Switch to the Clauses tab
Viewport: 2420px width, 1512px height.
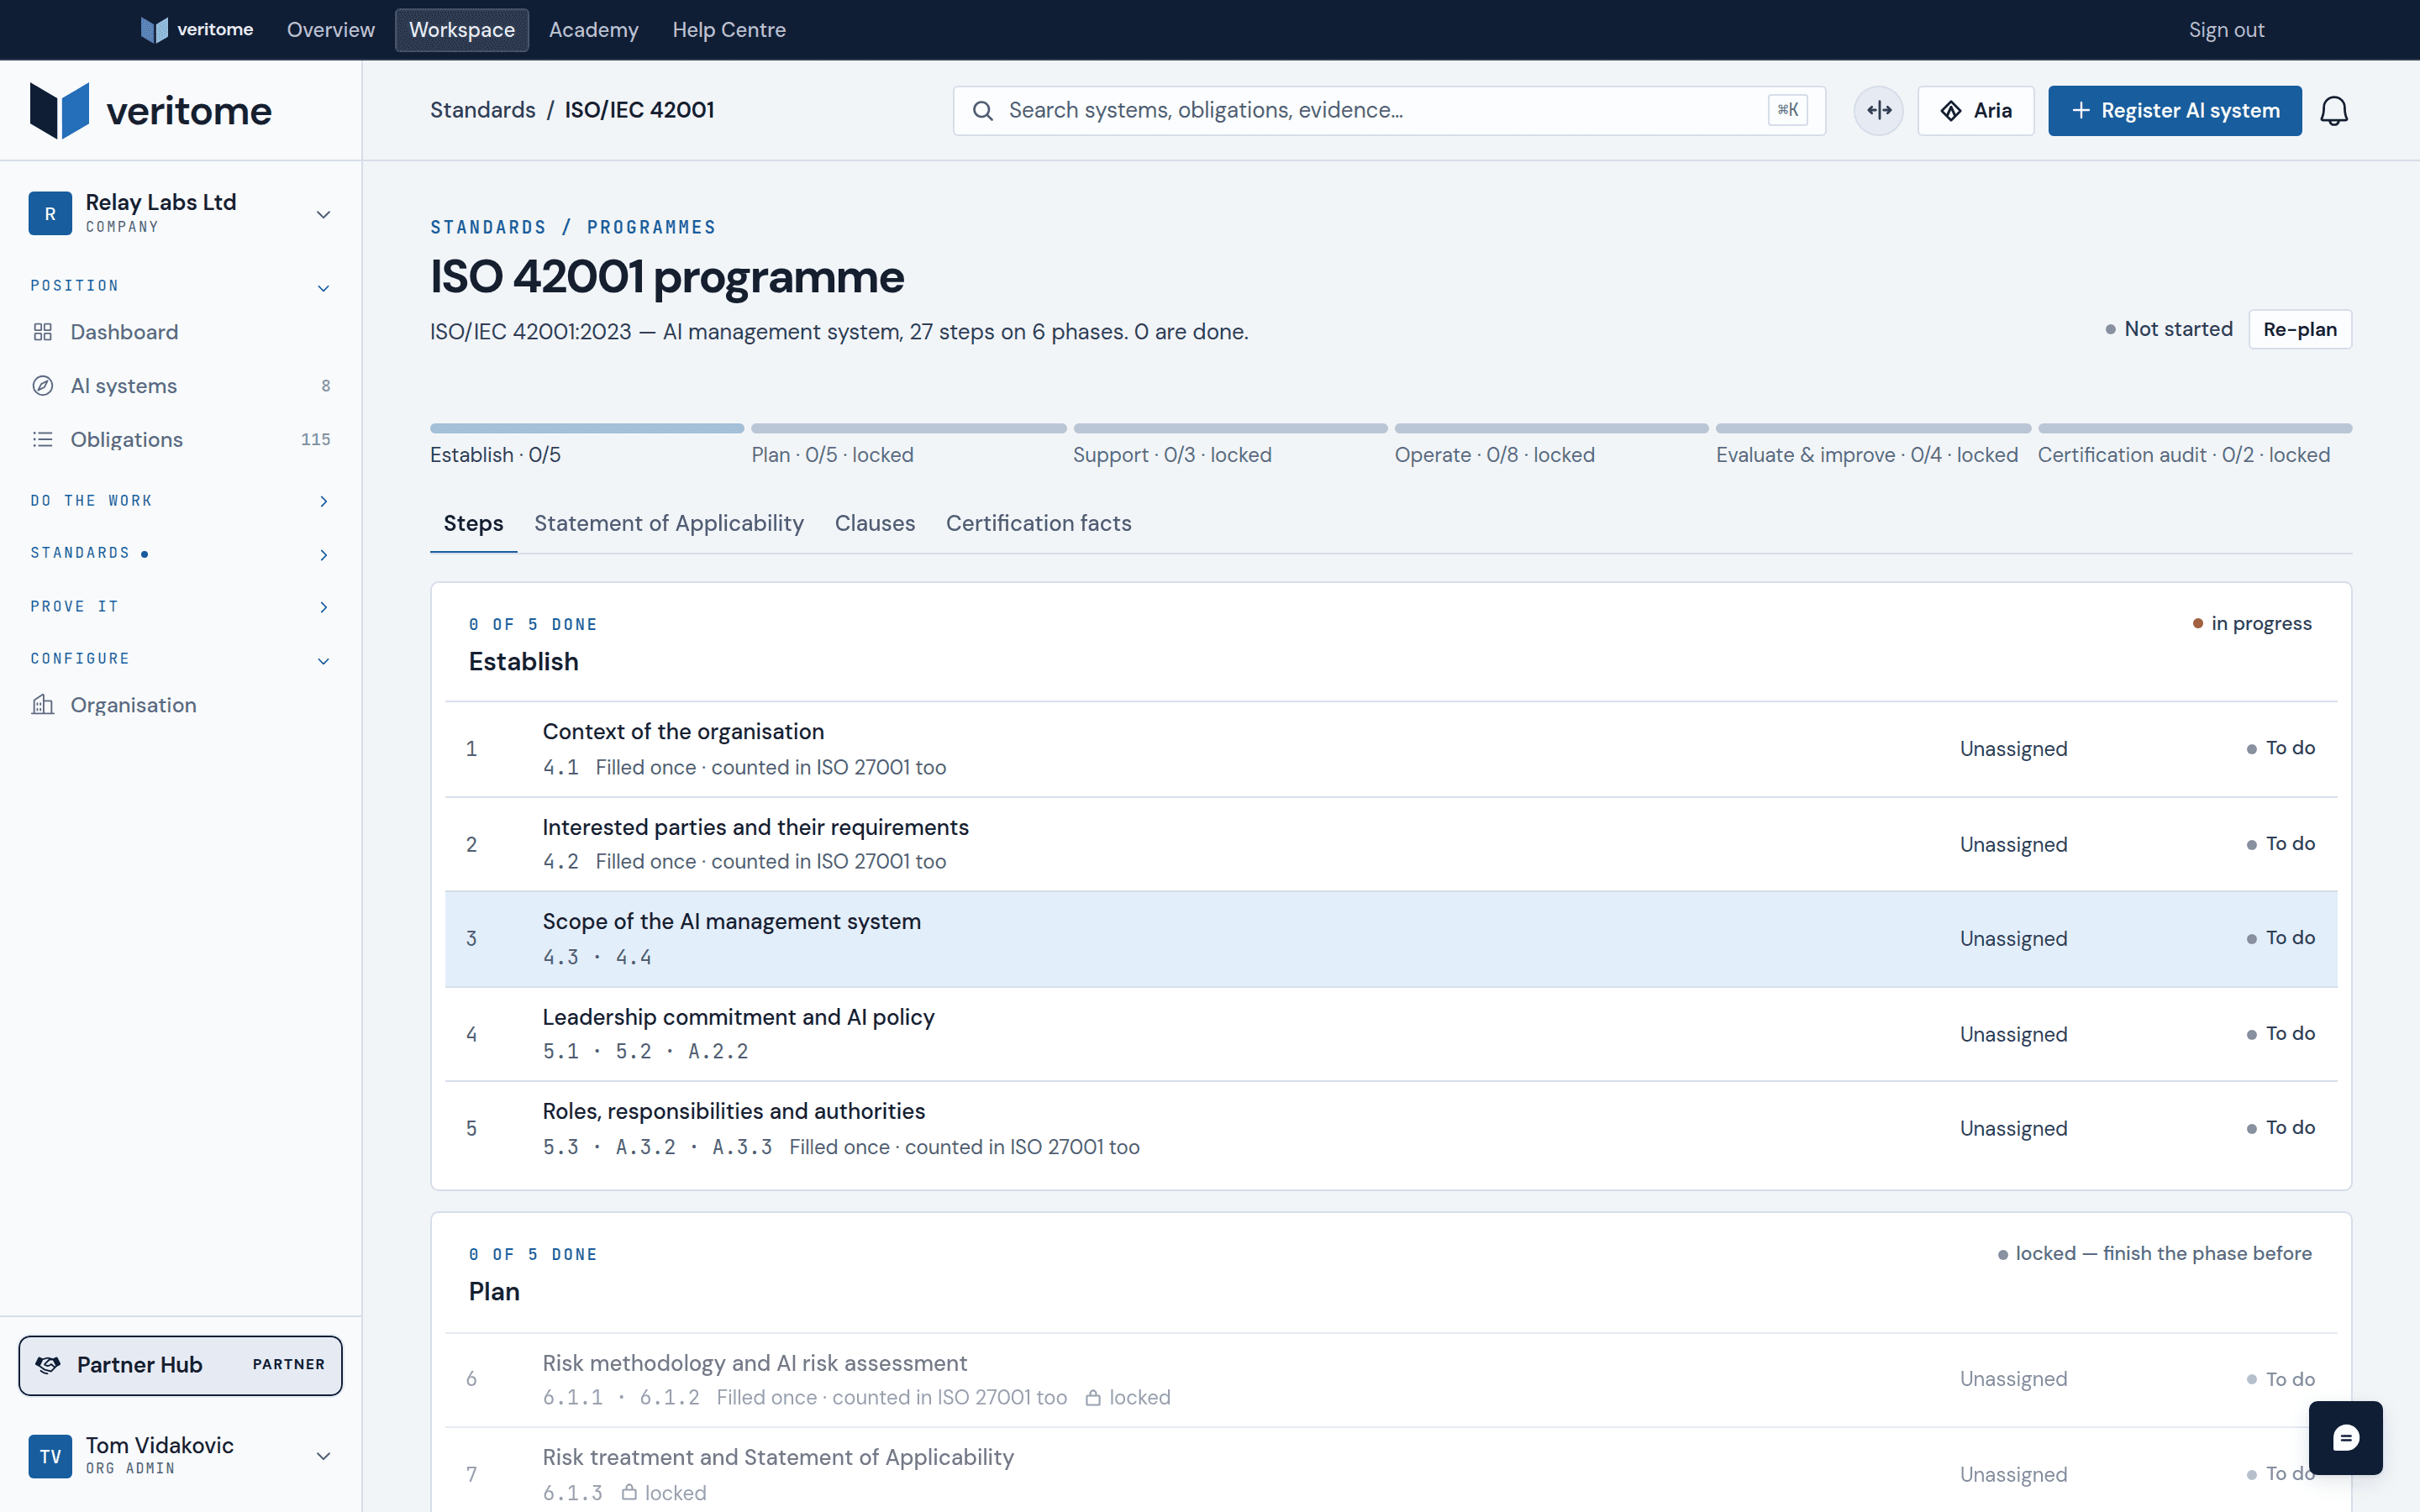coord(874,523)
